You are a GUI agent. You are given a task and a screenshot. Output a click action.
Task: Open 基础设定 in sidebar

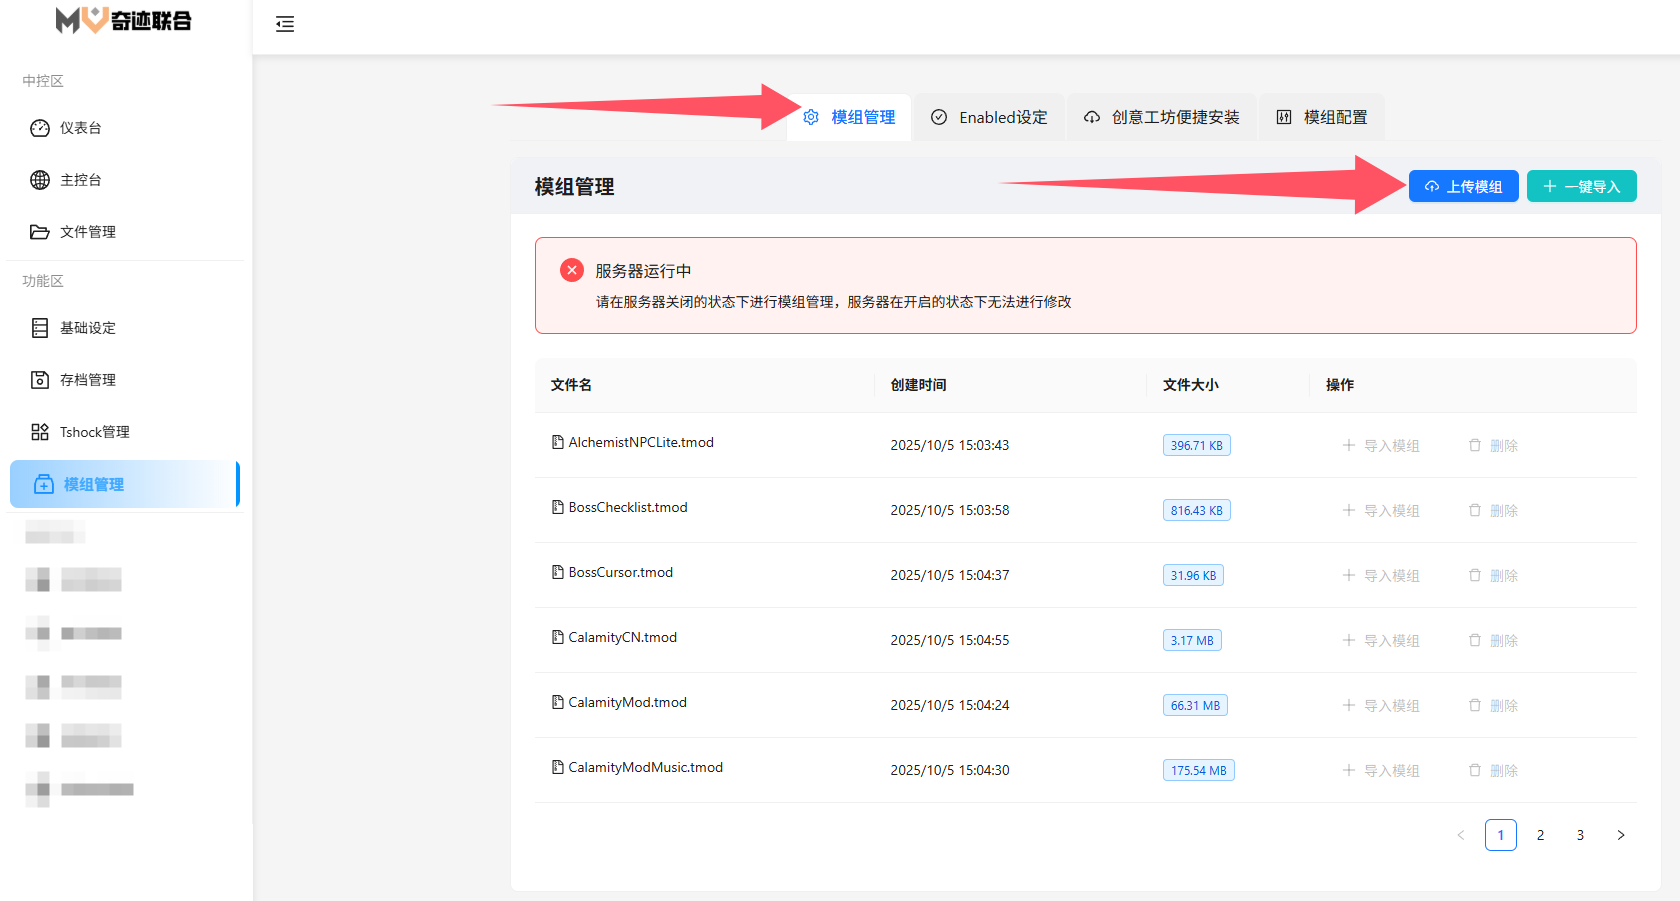tap(87, 328)
